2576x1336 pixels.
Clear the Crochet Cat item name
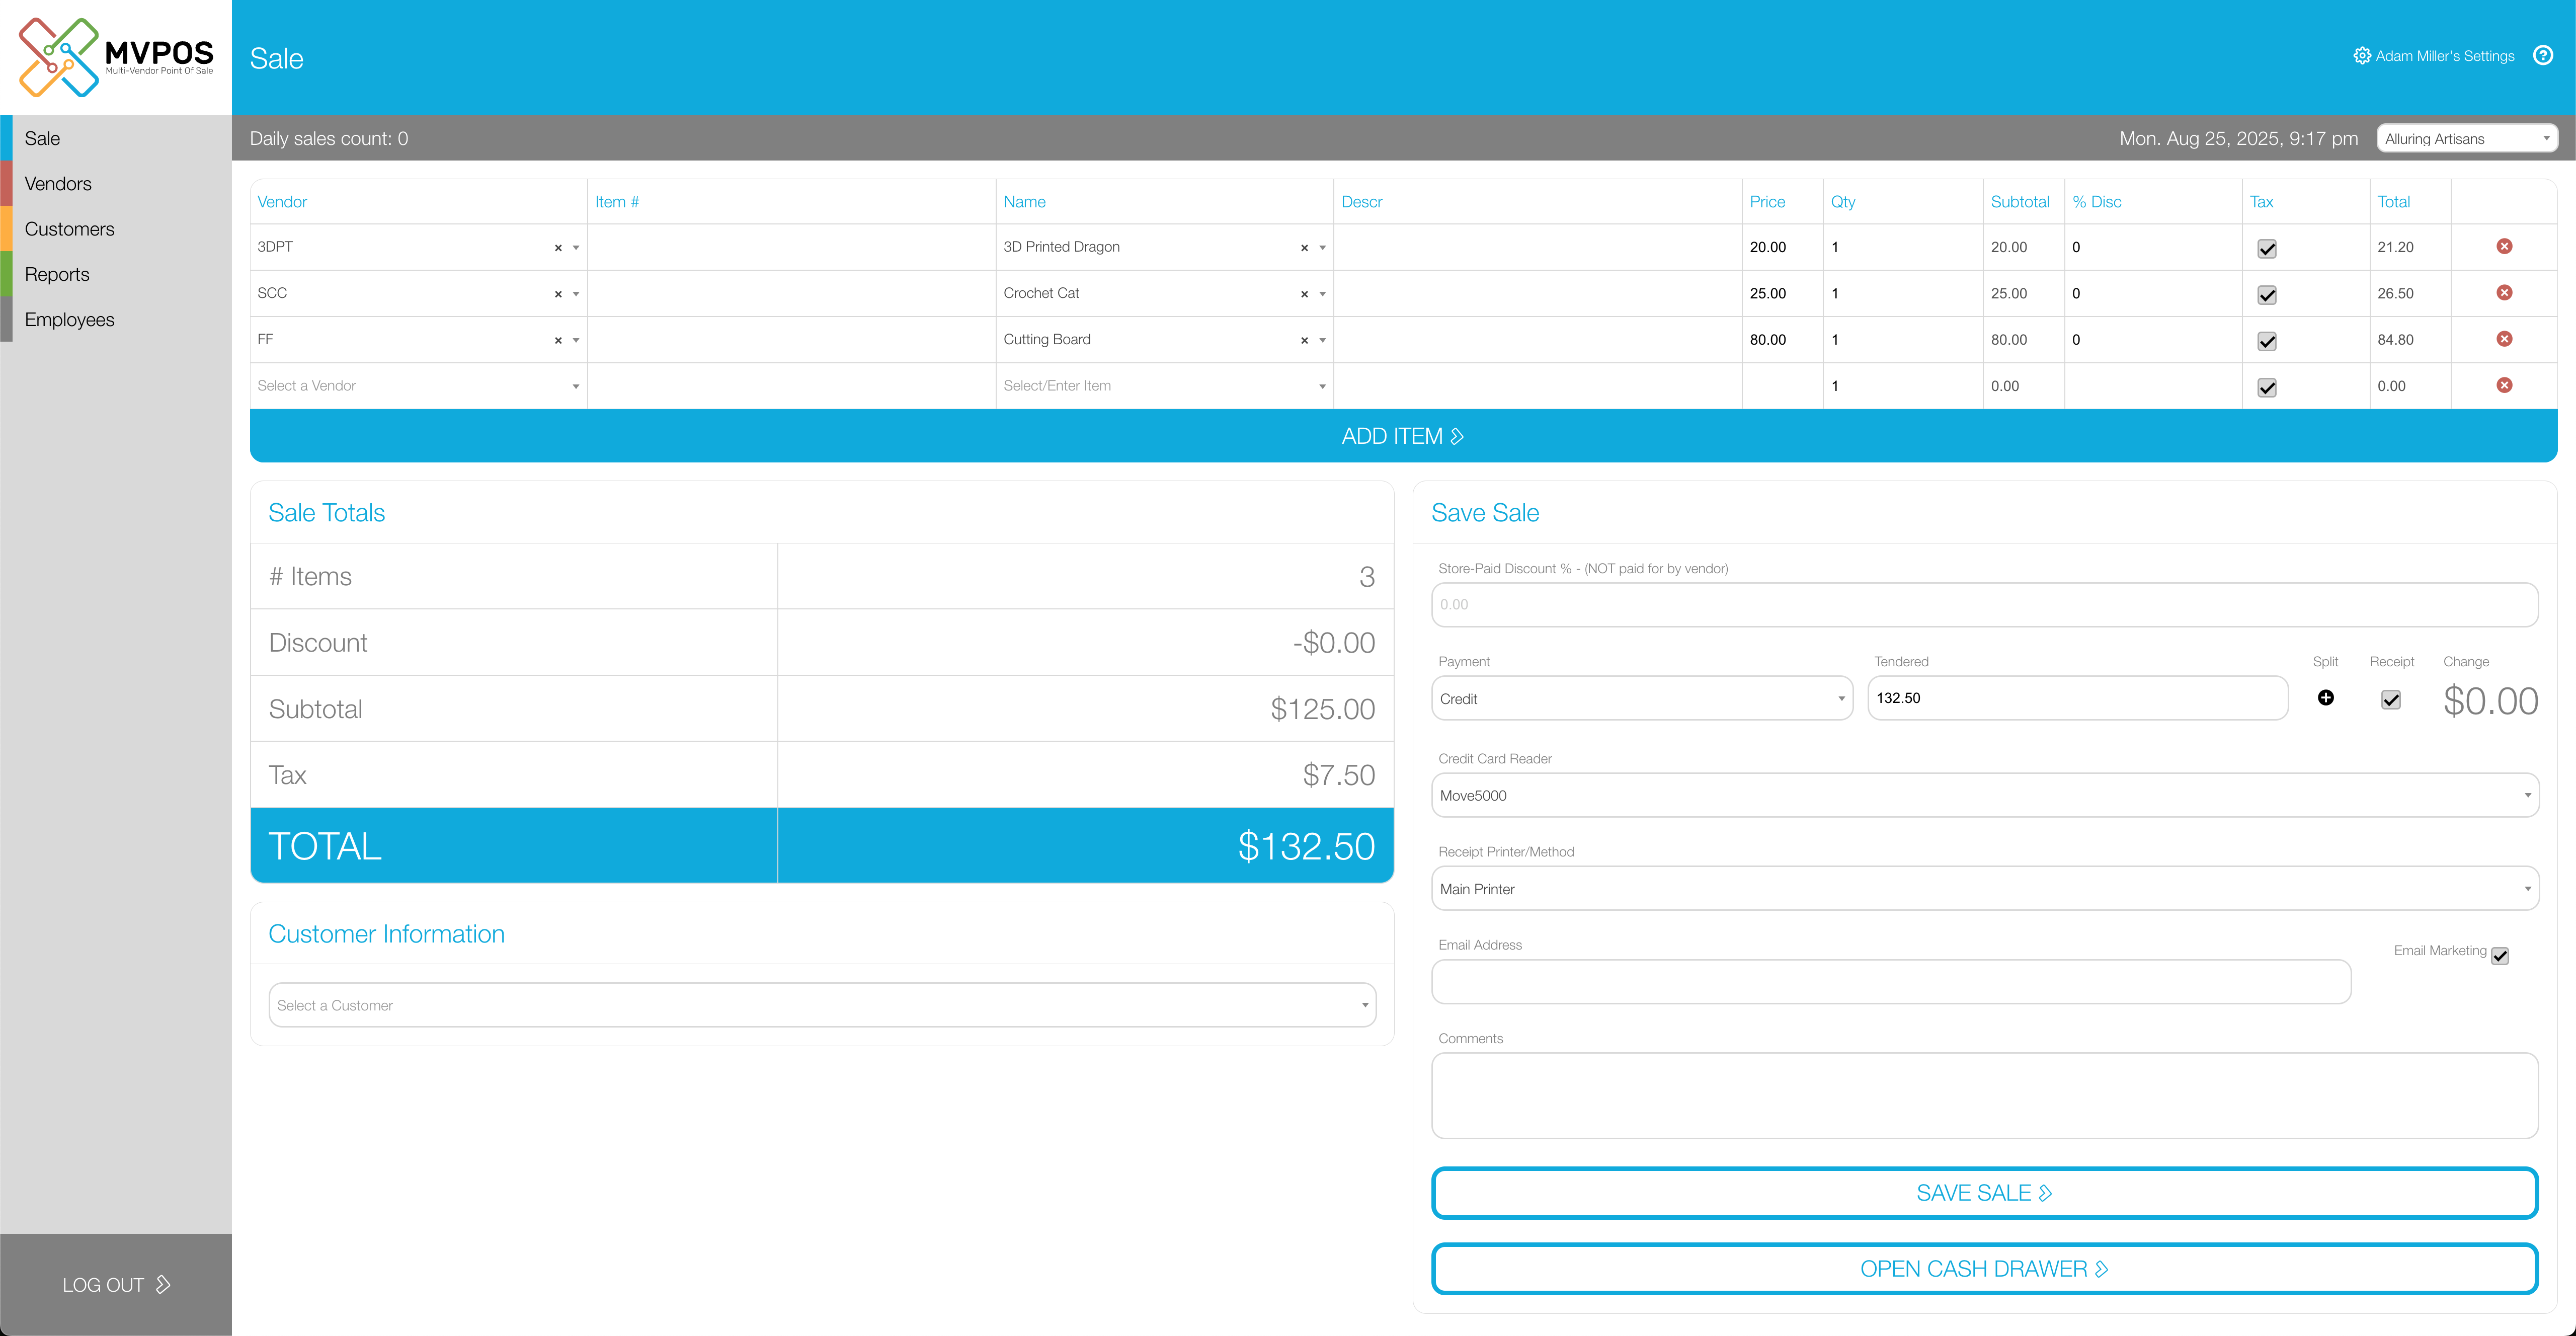[1304, 294]
